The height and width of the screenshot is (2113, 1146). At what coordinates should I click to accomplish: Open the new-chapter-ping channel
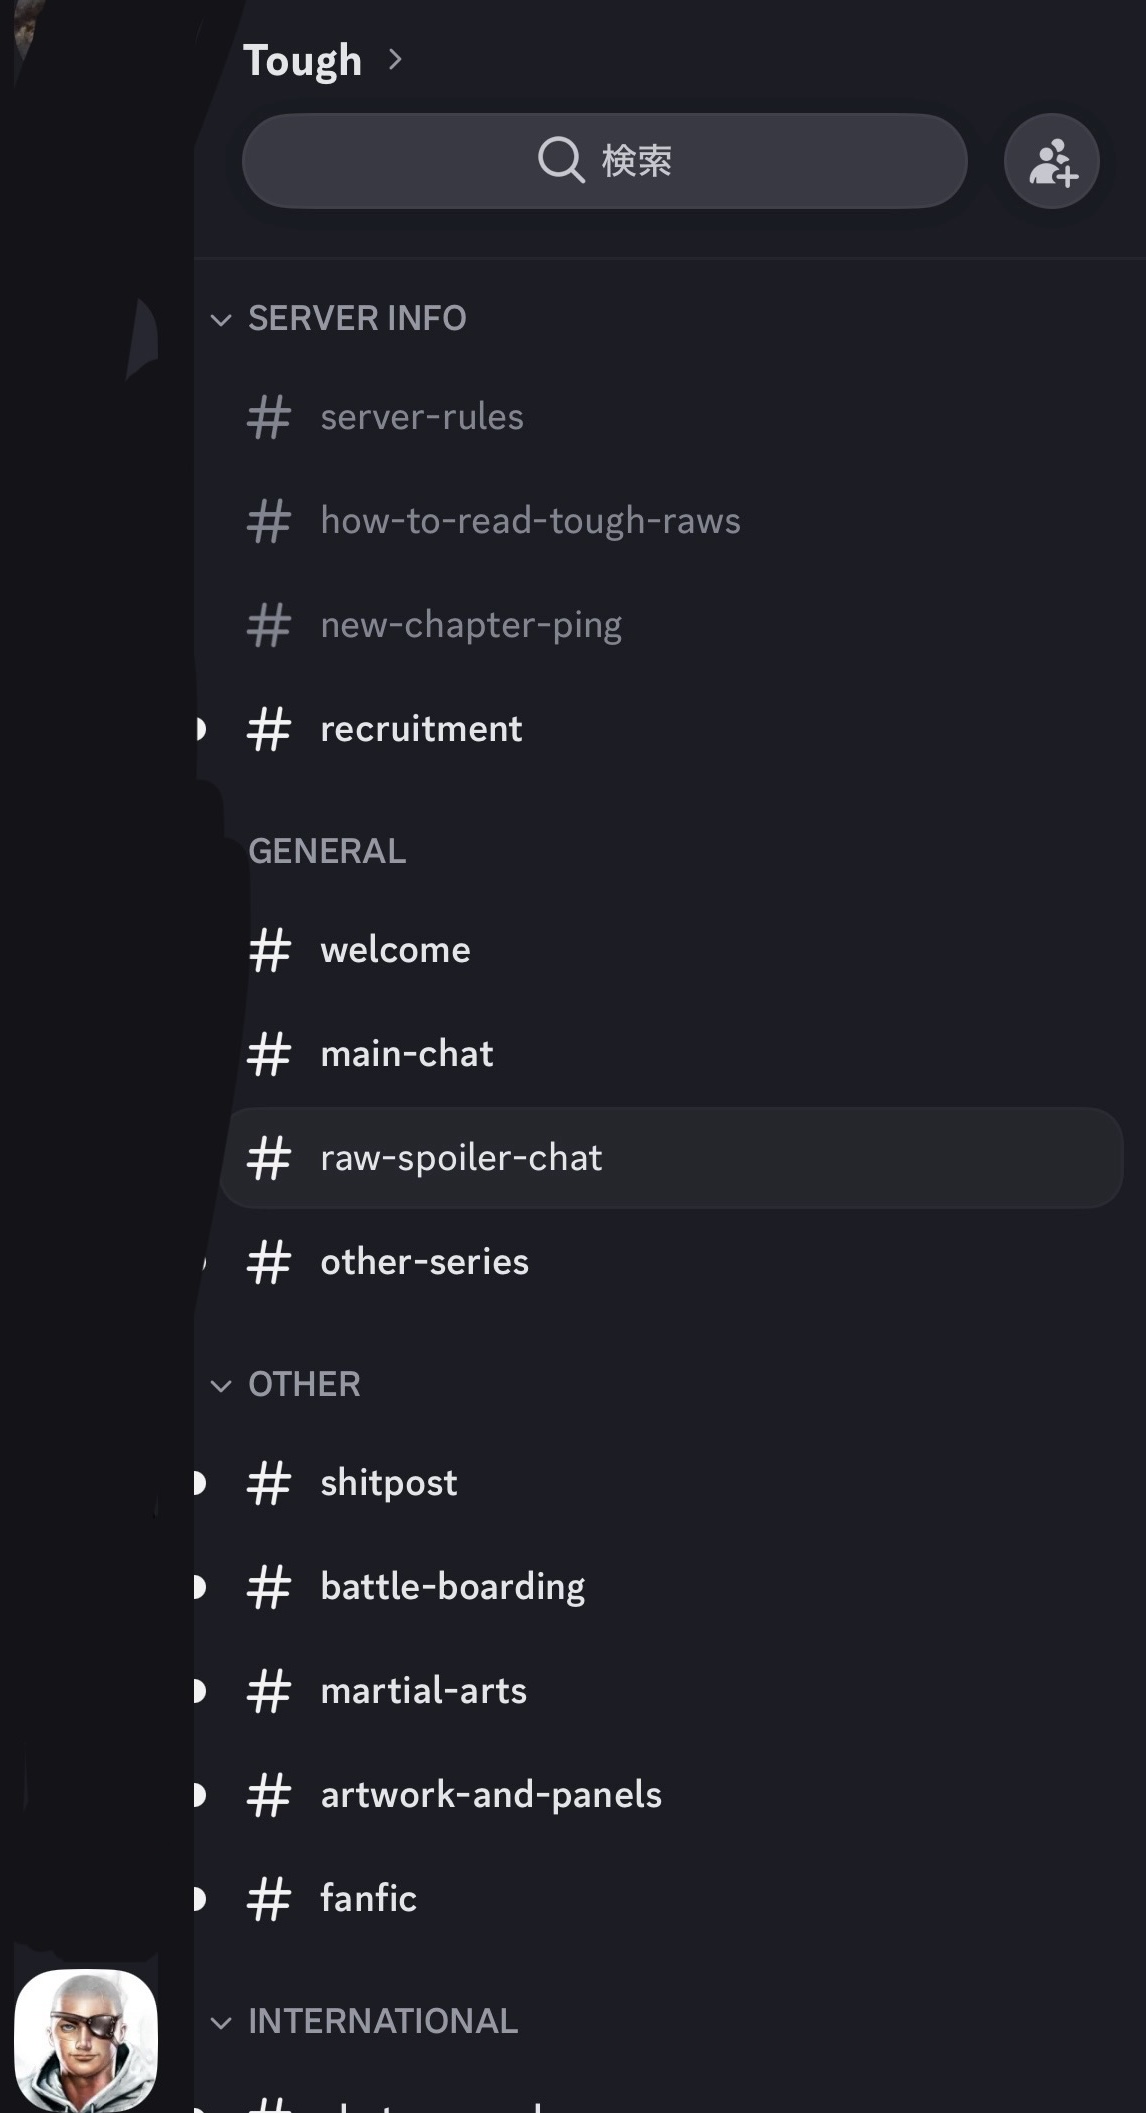(471, 625)
